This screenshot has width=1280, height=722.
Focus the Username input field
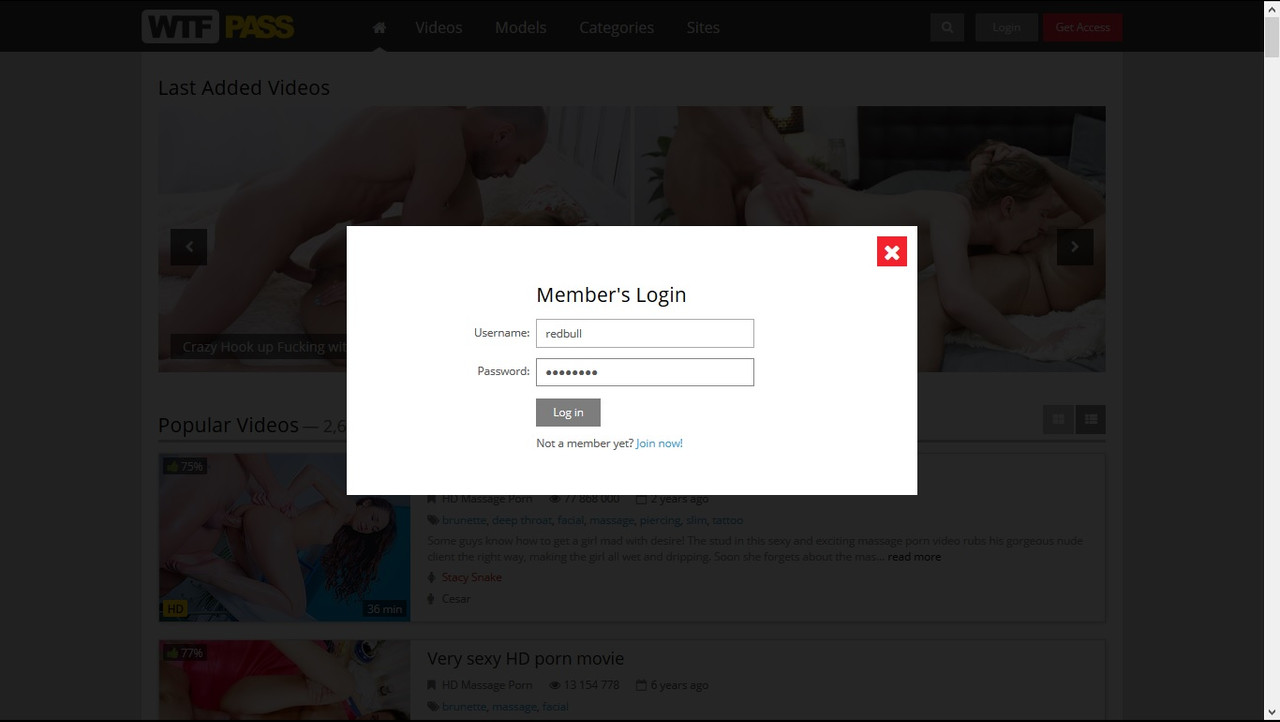645,333
